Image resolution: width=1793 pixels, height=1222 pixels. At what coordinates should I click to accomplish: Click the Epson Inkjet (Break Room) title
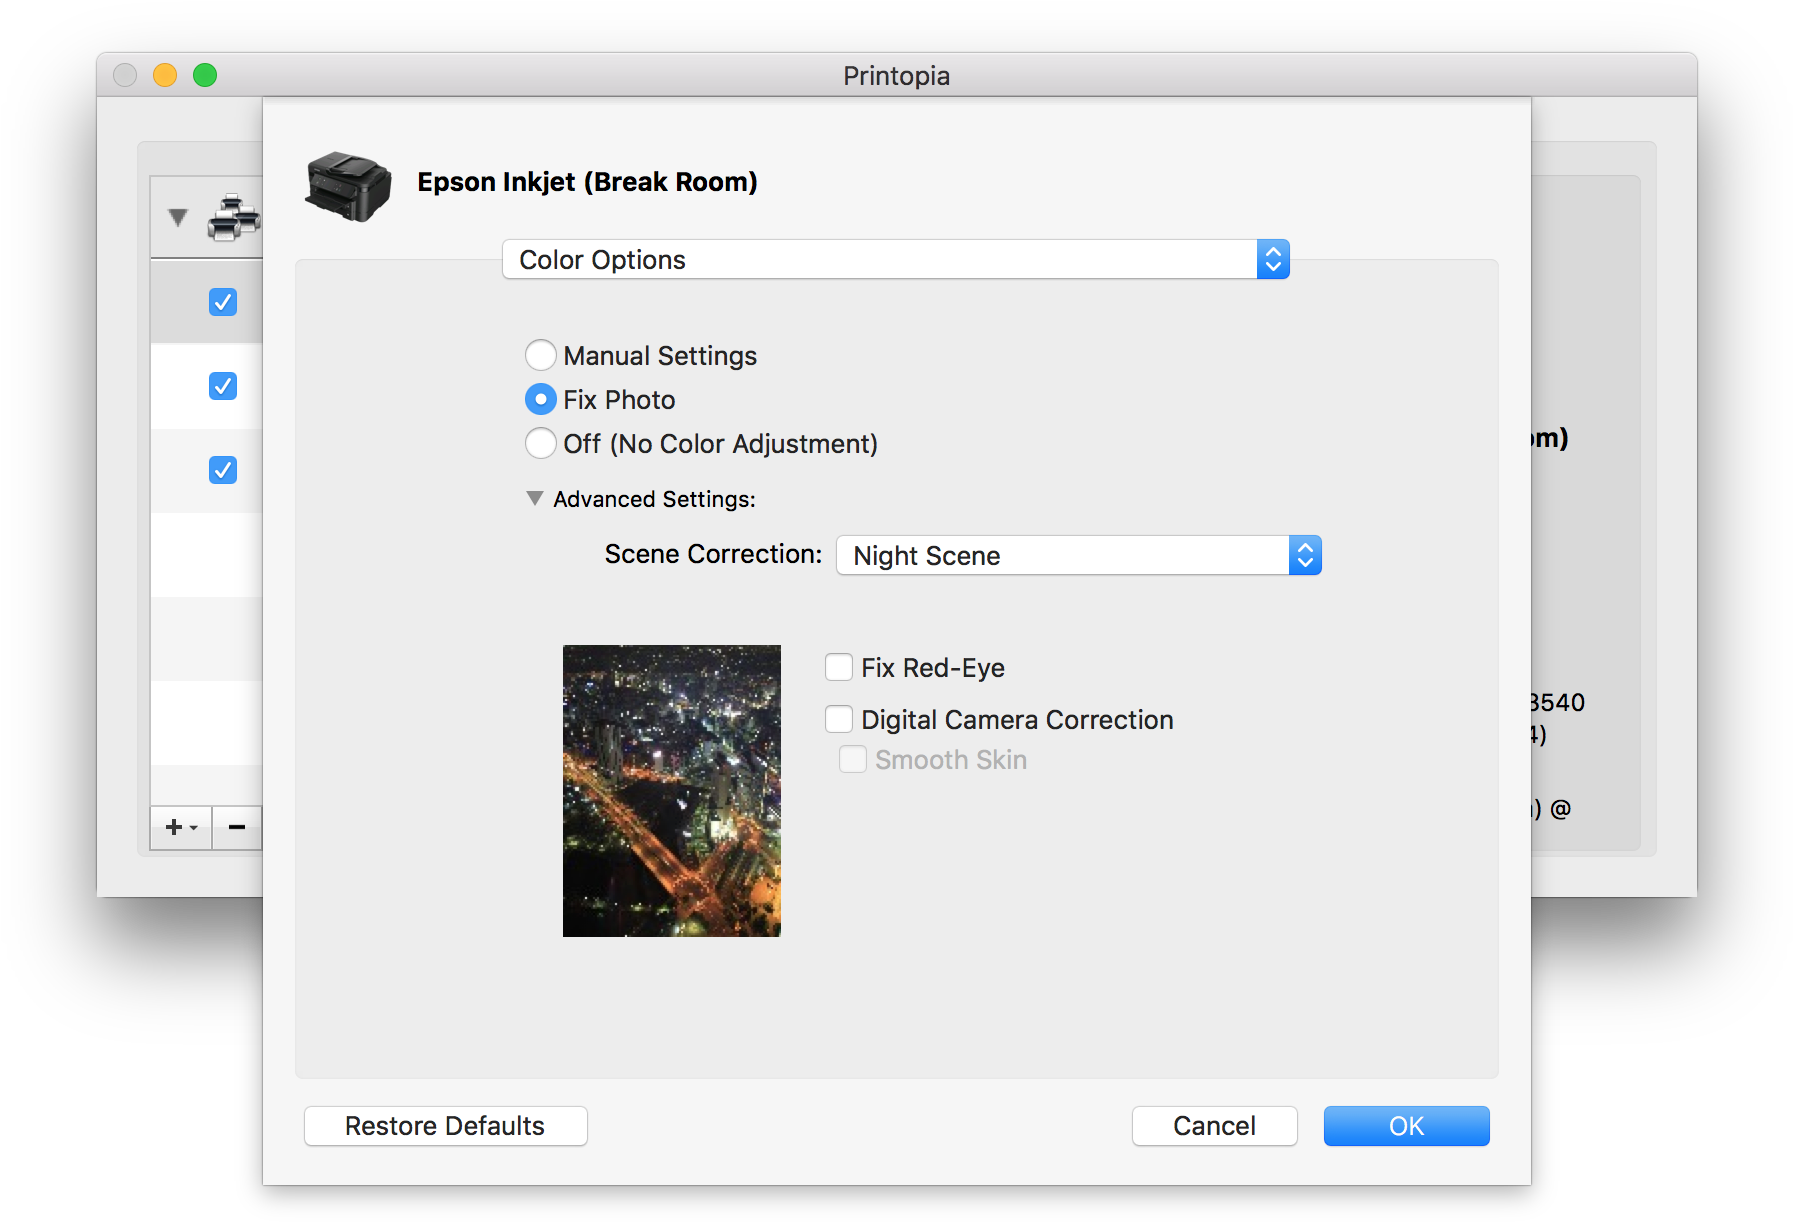click(x=587, y=182)
